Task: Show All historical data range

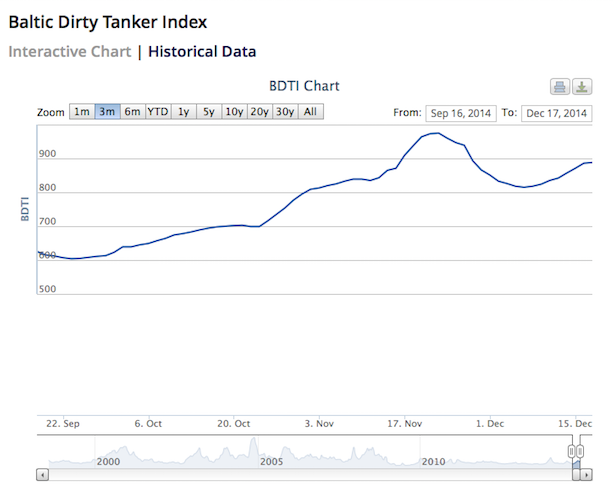Action: point(310,112)
